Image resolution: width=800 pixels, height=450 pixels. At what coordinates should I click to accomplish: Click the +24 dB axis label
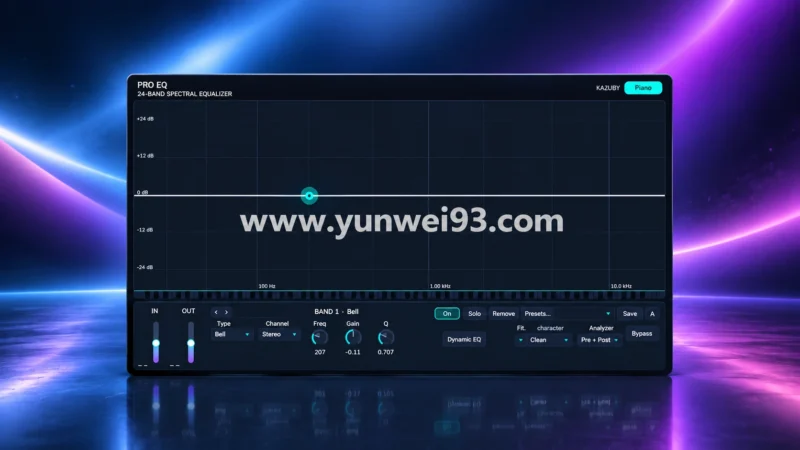click(x=145, y=119)
